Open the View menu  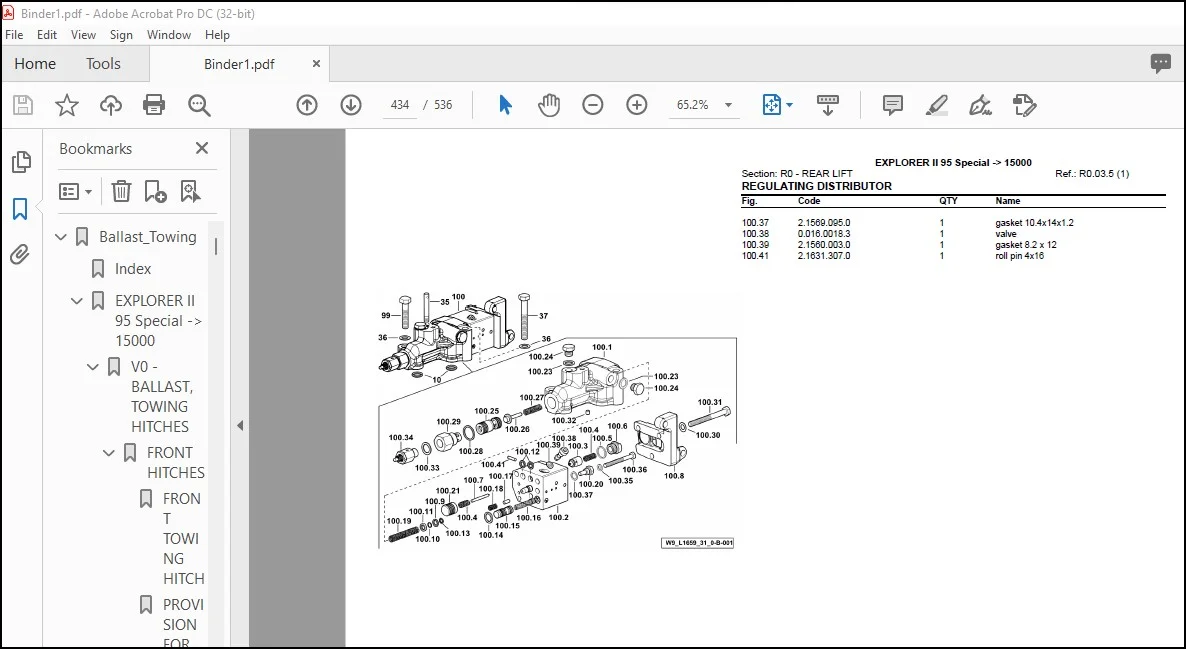coord(83,35)
